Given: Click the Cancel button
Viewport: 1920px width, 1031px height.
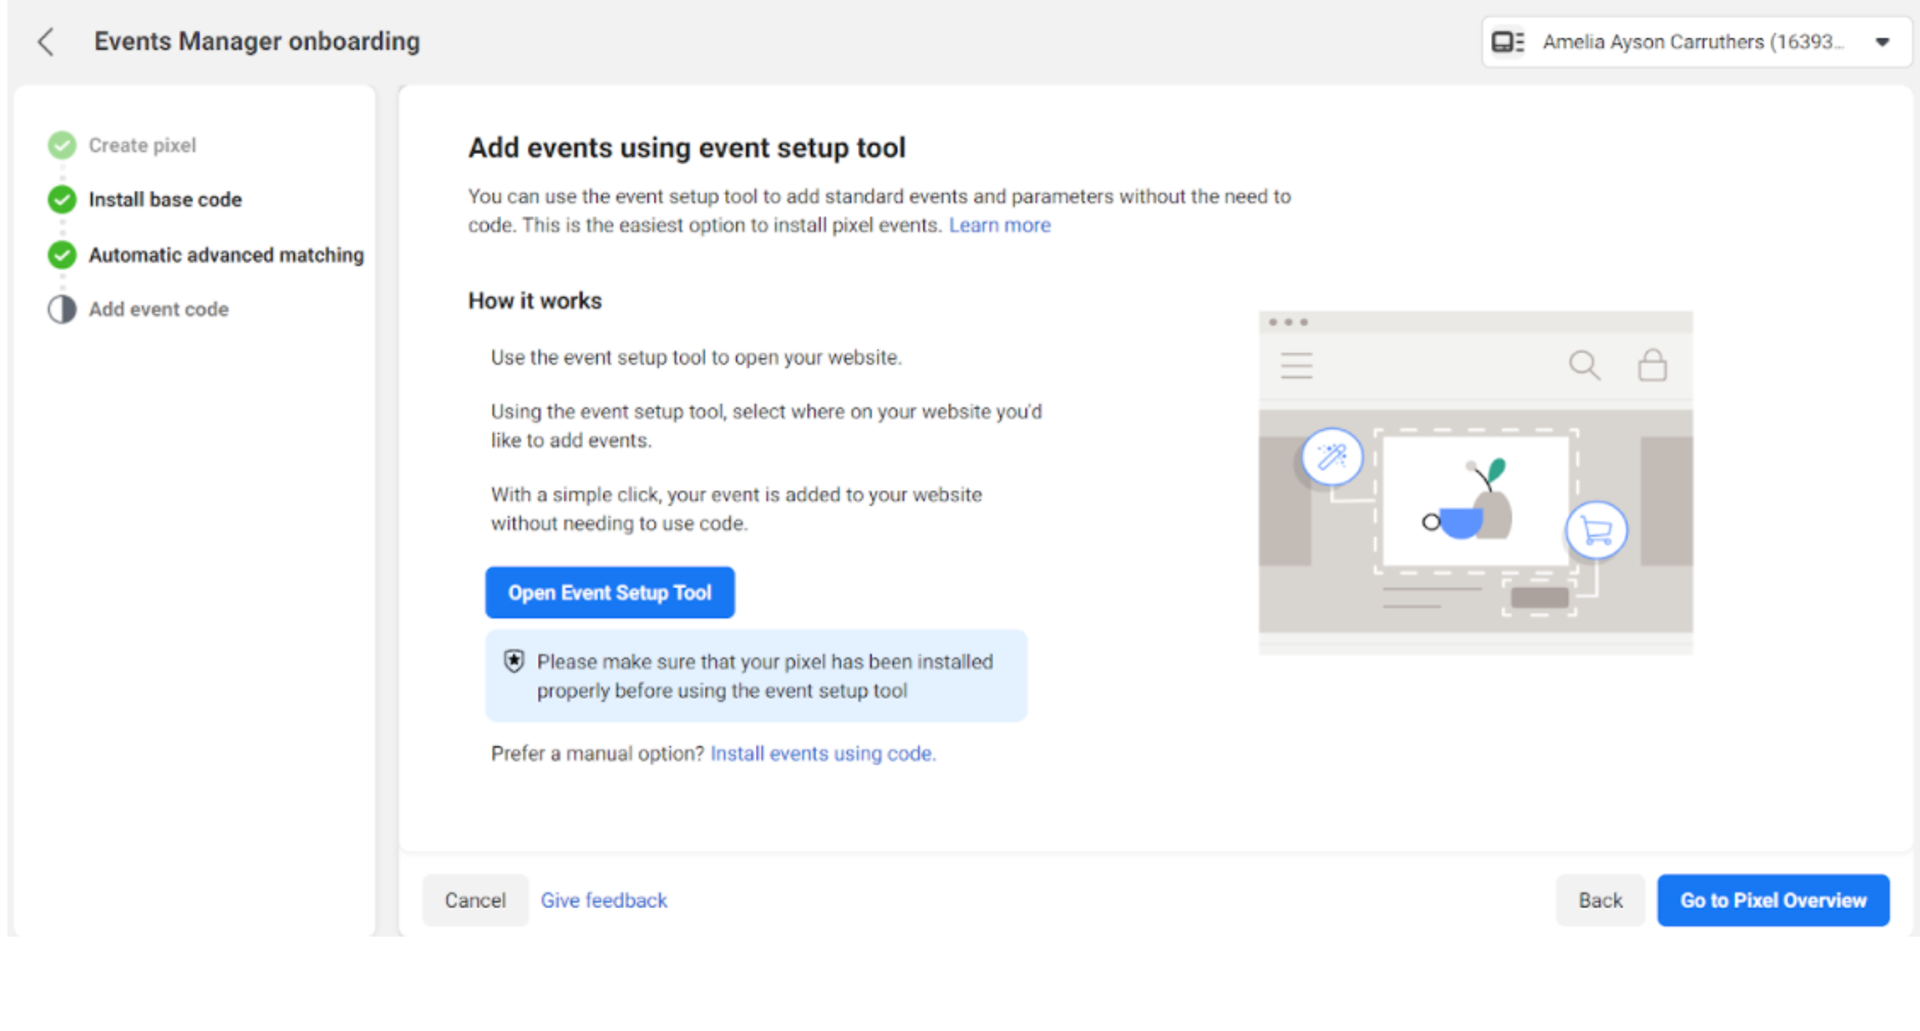Looking at the screenshot, I should pyautogui.click(x=475, y=900).
